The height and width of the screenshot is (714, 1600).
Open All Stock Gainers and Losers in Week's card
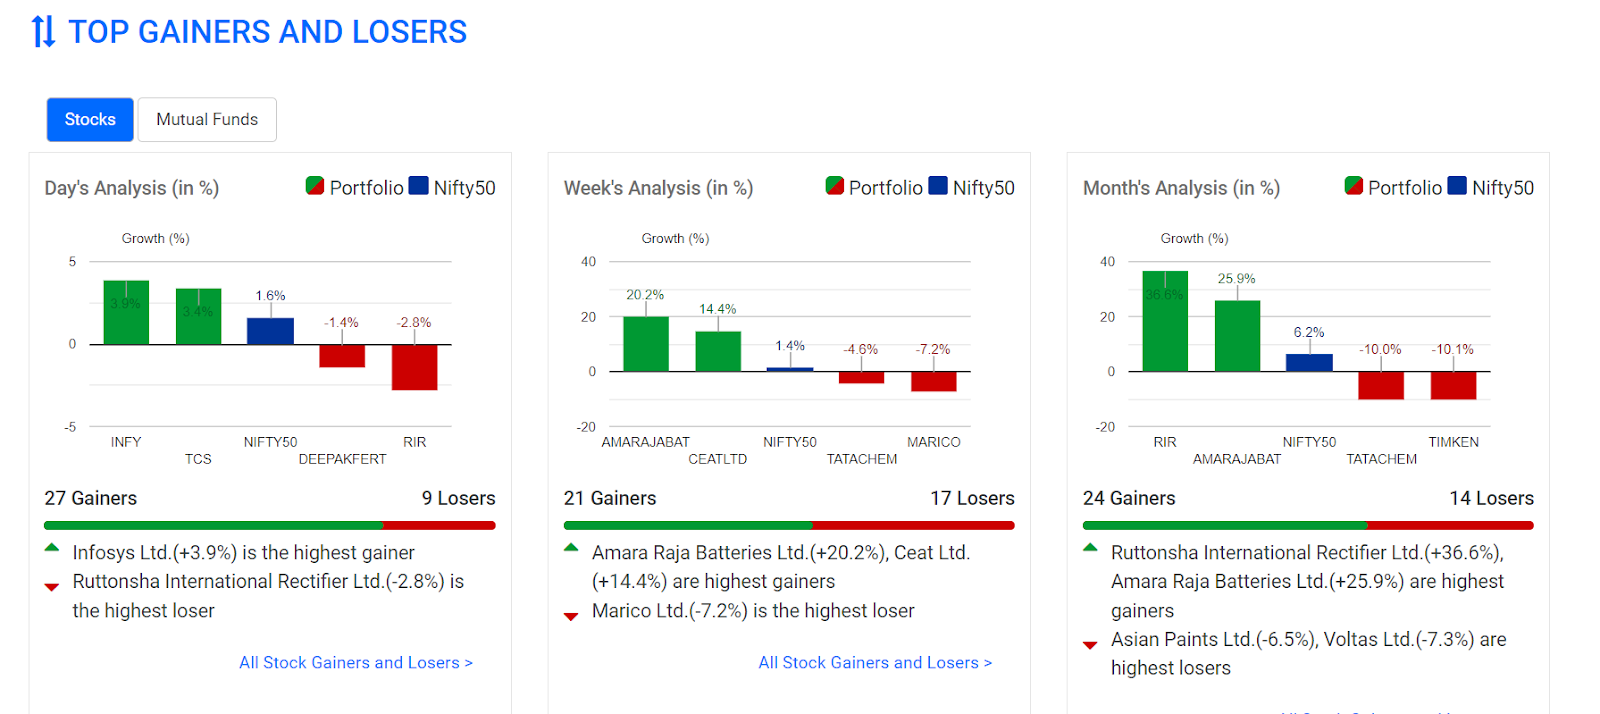coord(875,663)
